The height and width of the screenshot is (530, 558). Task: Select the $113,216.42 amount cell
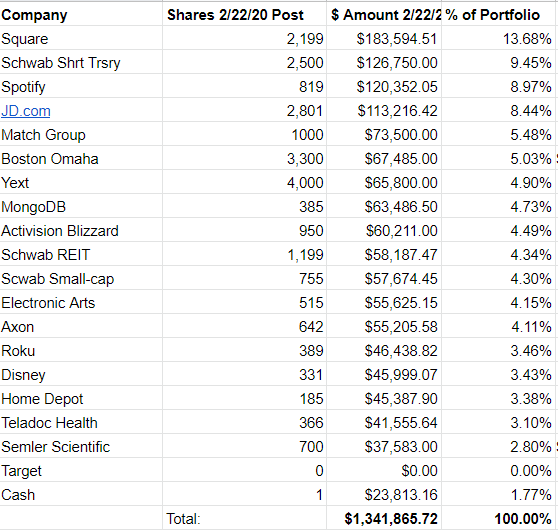pyautogui.click(x=384, y=111)
